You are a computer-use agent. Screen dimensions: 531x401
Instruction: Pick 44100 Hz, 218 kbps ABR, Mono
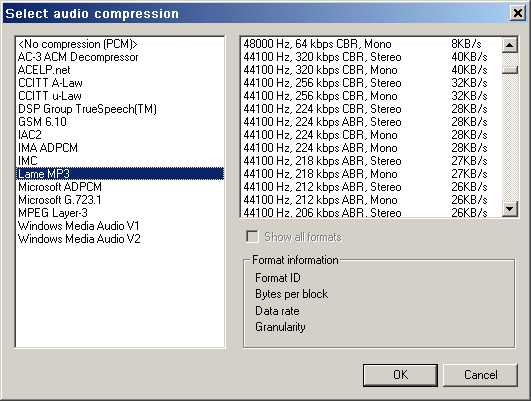[371, 174]
